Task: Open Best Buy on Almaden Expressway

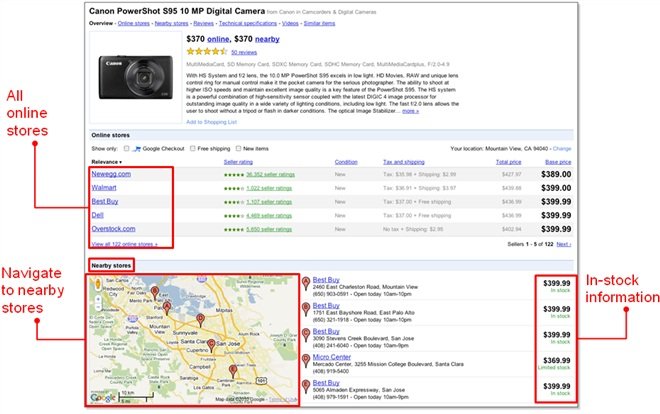Action: [326, 382]
